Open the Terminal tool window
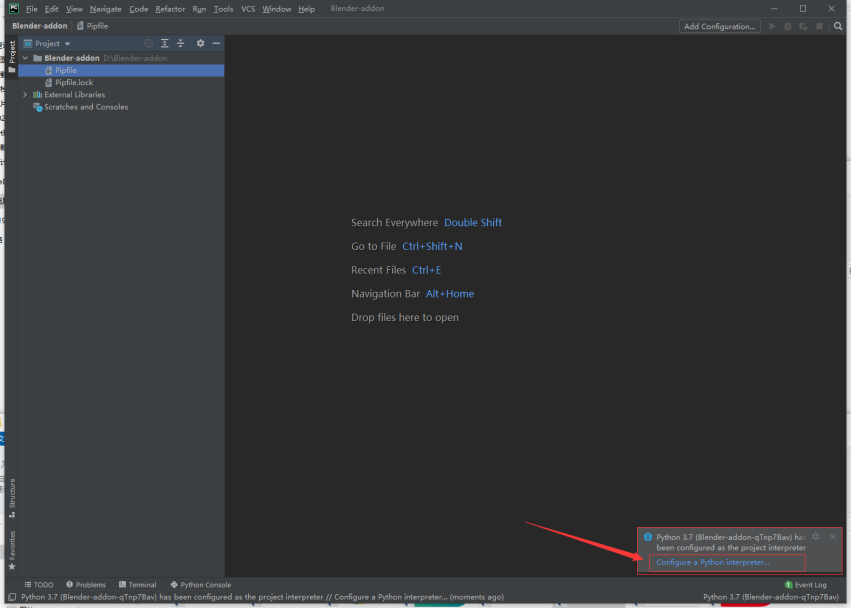The image size is (851, 608). [x=137, y=585]
